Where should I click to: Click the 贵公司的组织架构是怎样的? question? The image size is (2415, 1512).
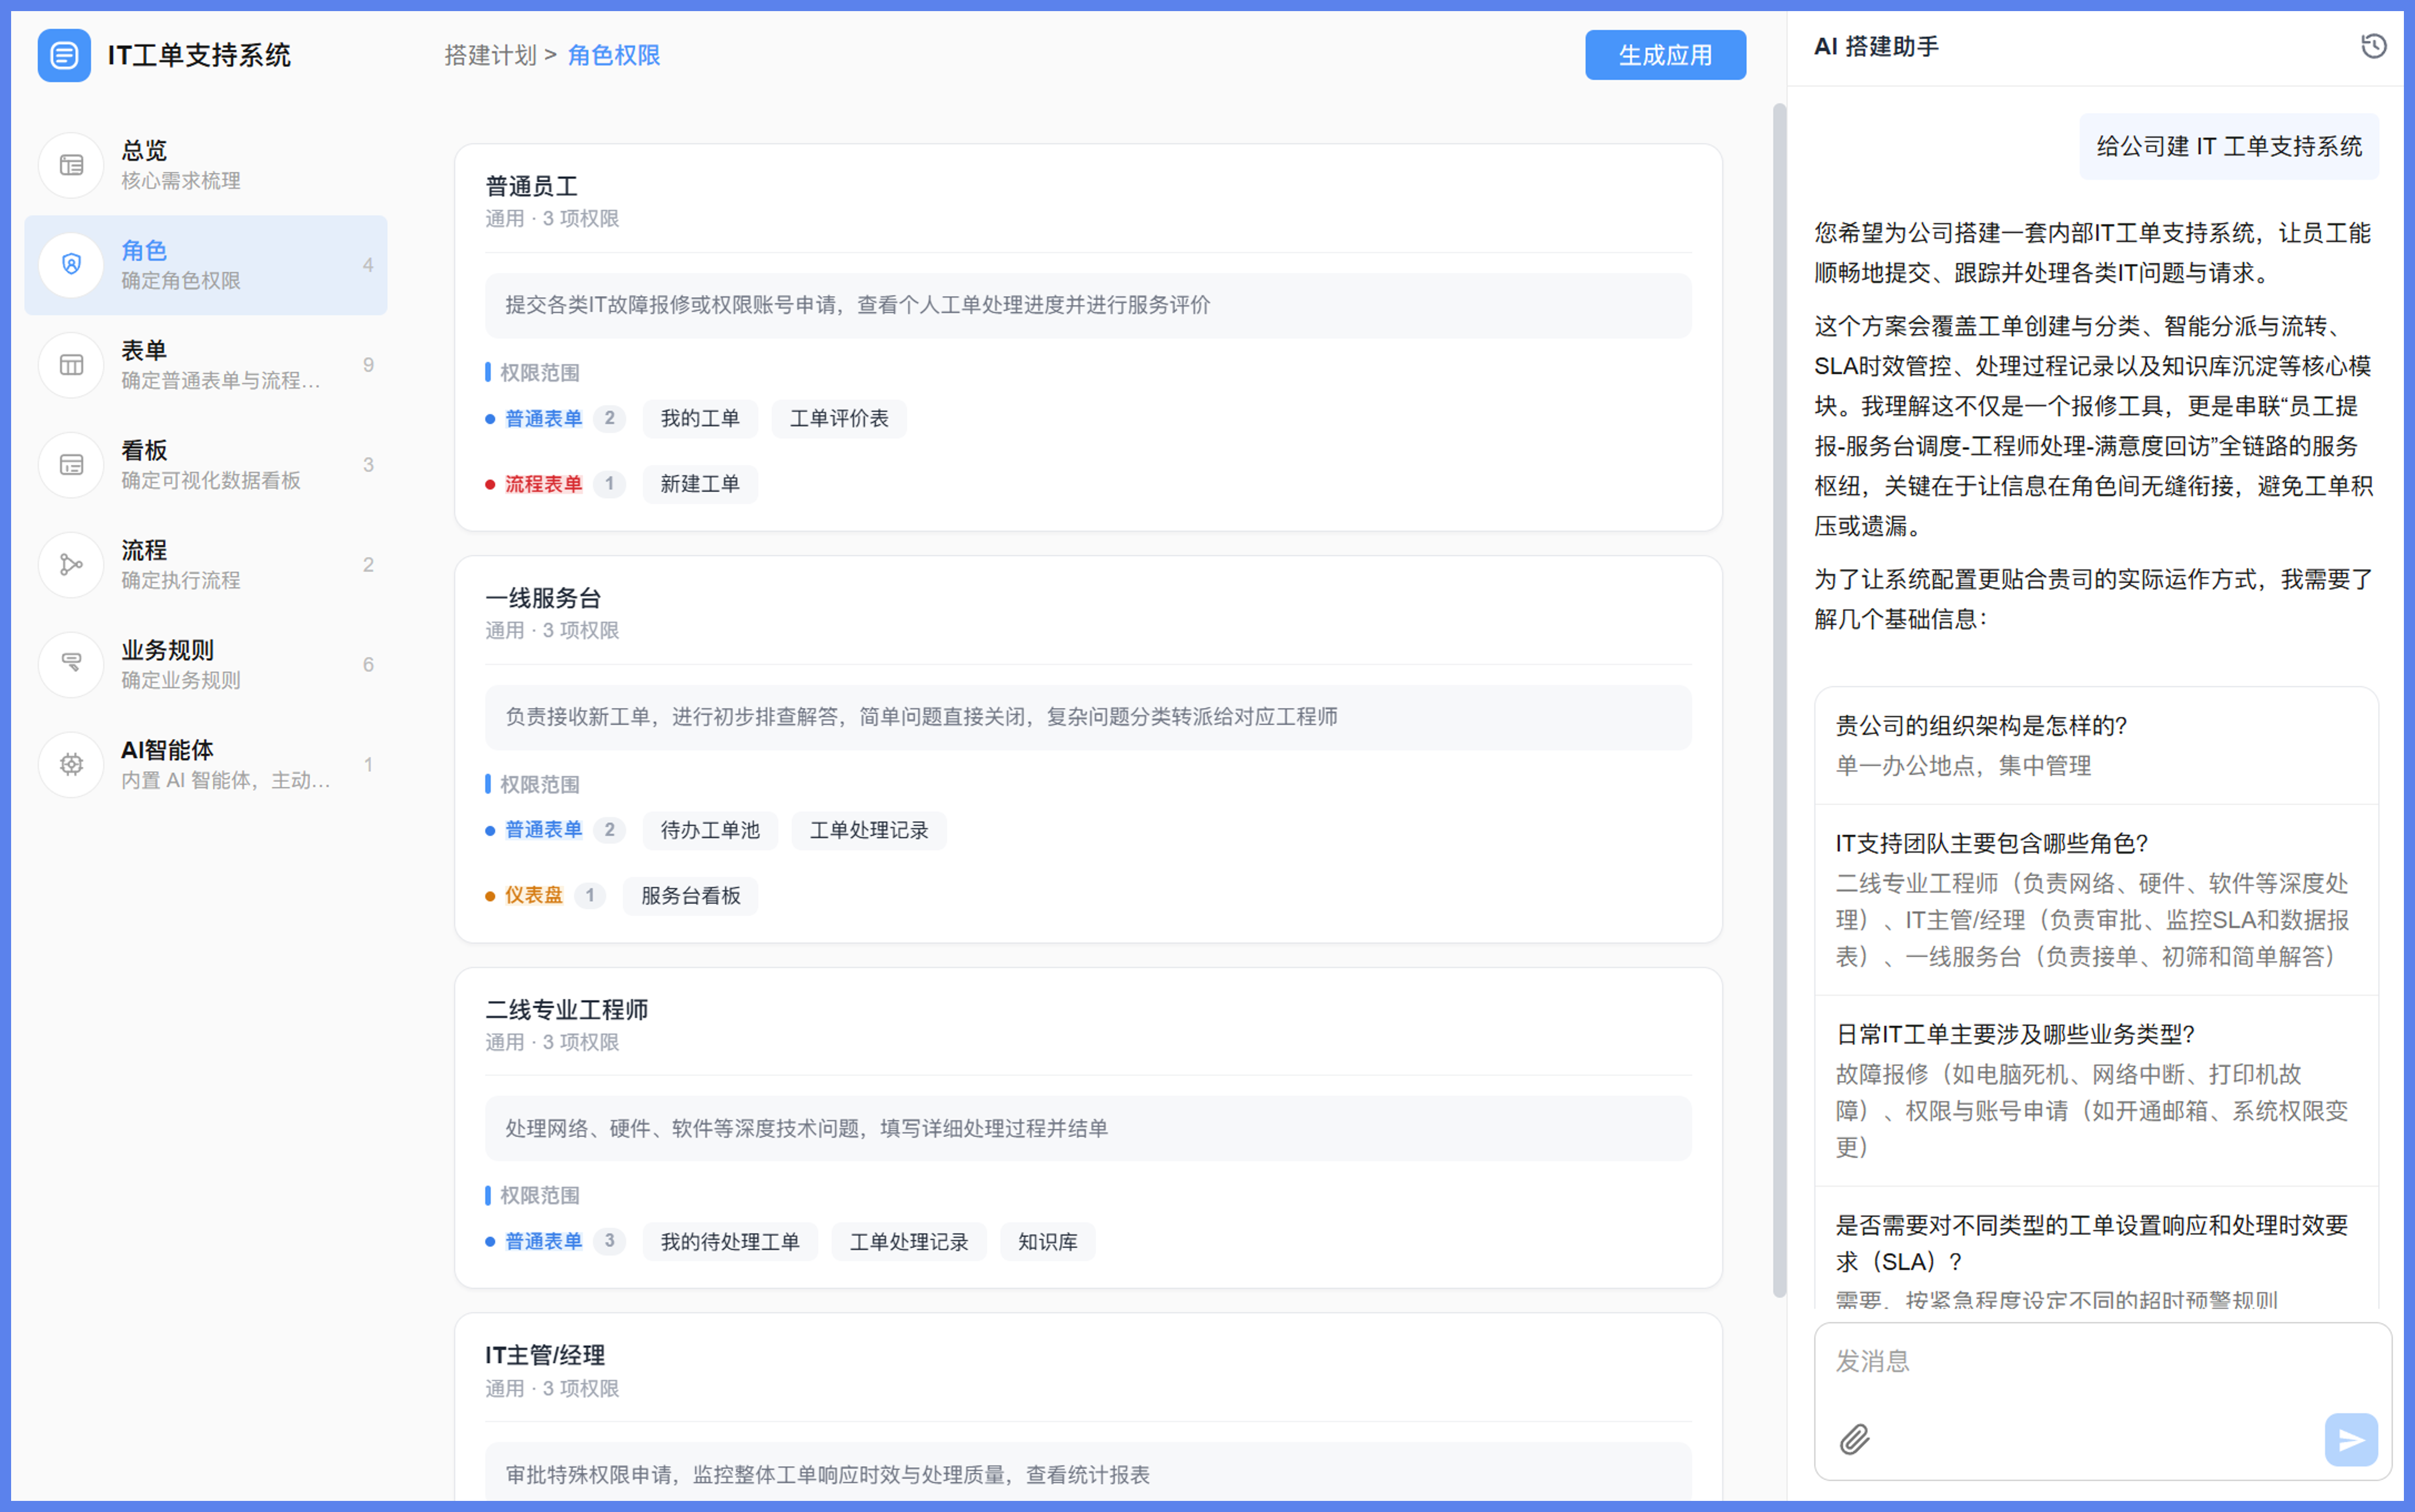click(x=1981, y=726)
